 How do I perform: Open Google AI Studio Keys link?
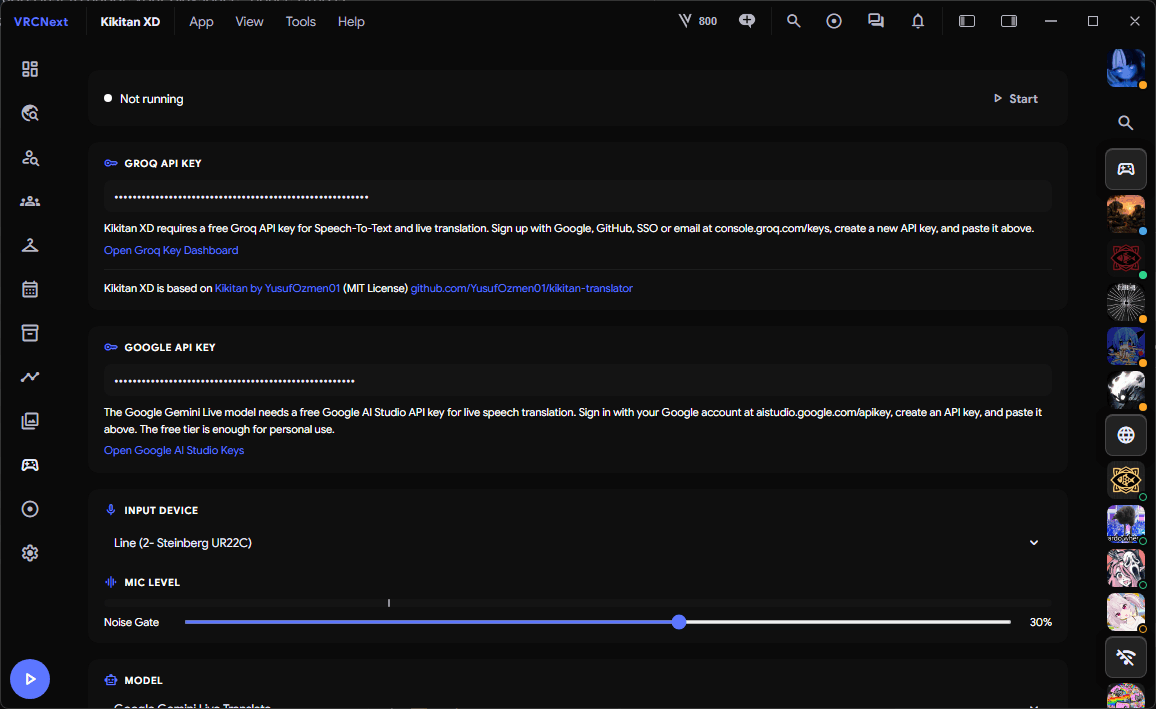point(174,450)
